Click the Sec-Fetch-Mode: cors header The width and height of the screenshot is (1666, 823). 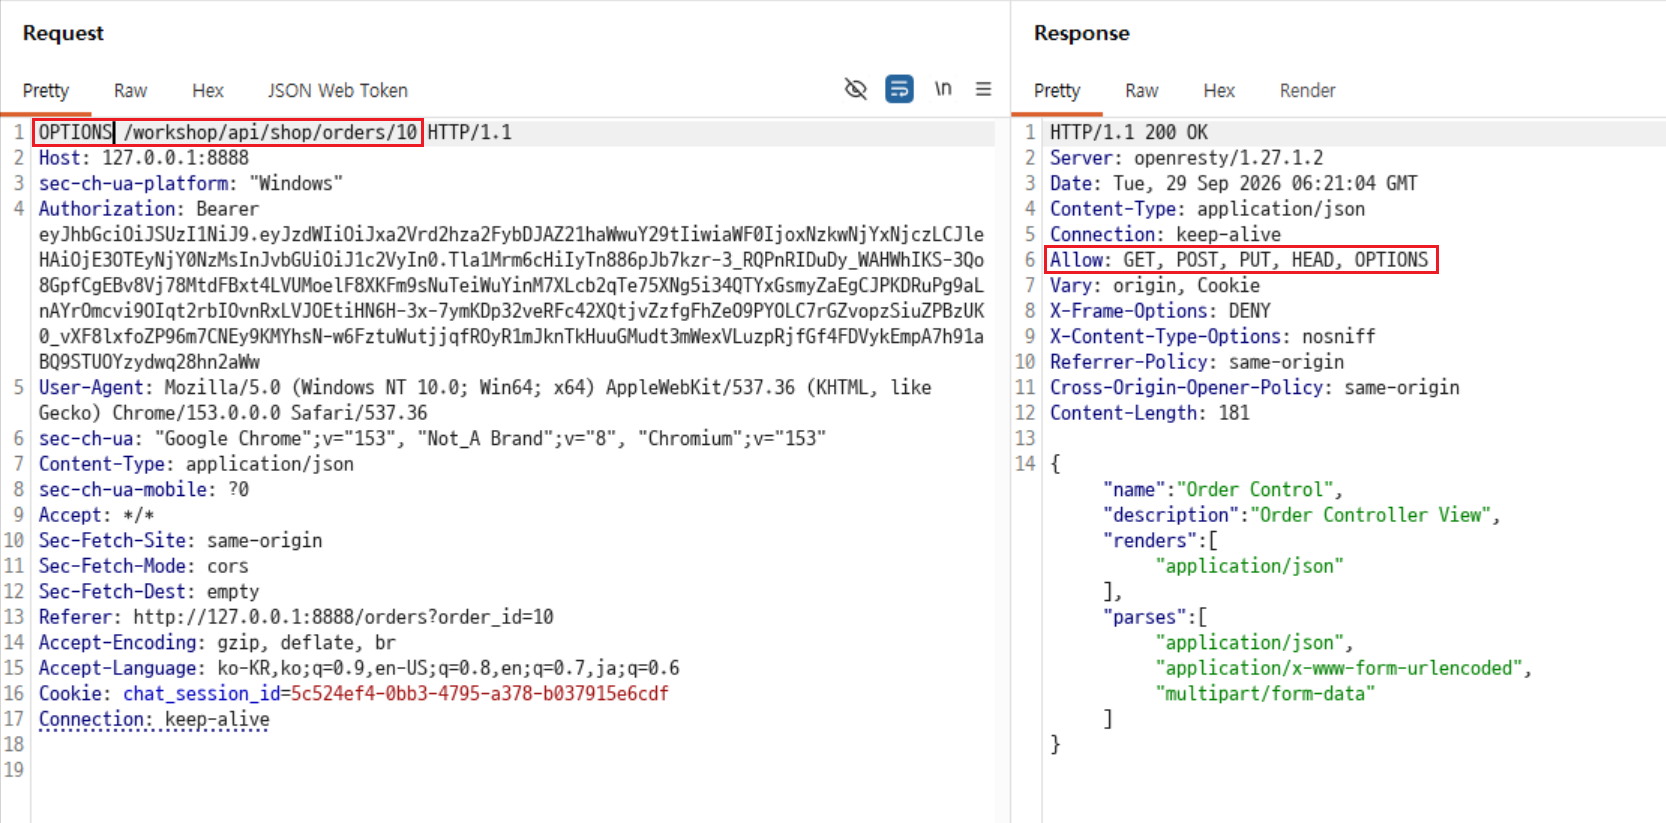pos(143,566)
